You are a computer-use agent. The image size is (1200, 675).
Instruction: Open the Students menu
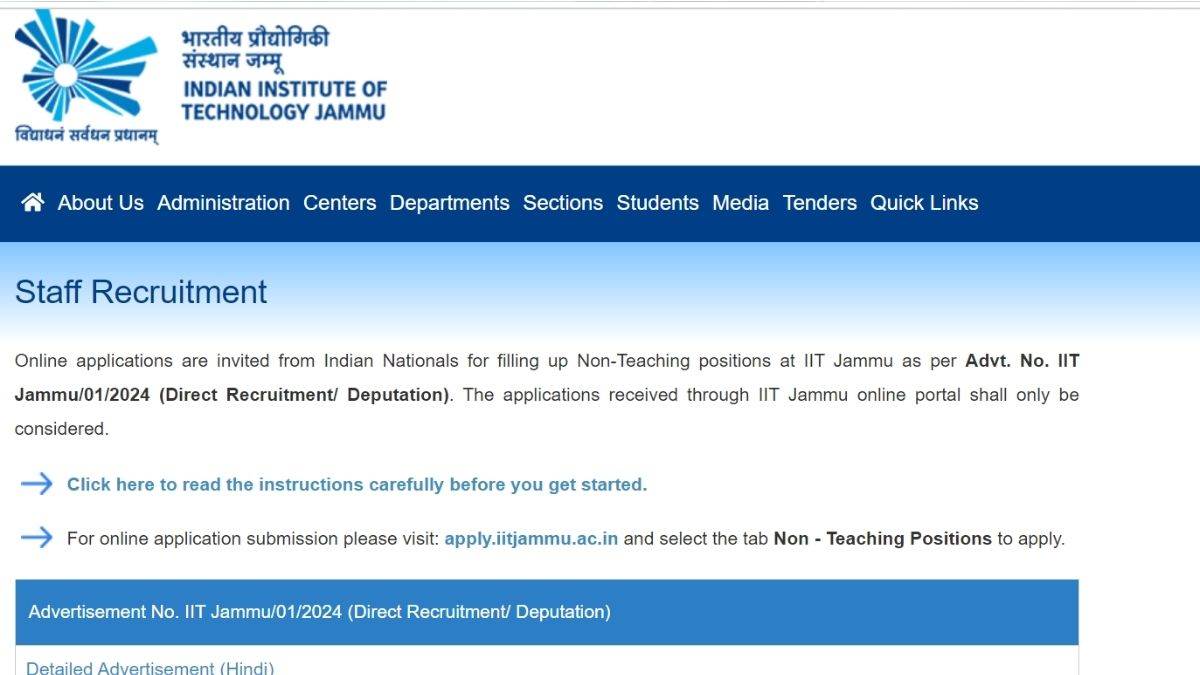click(x=658, y=203)
